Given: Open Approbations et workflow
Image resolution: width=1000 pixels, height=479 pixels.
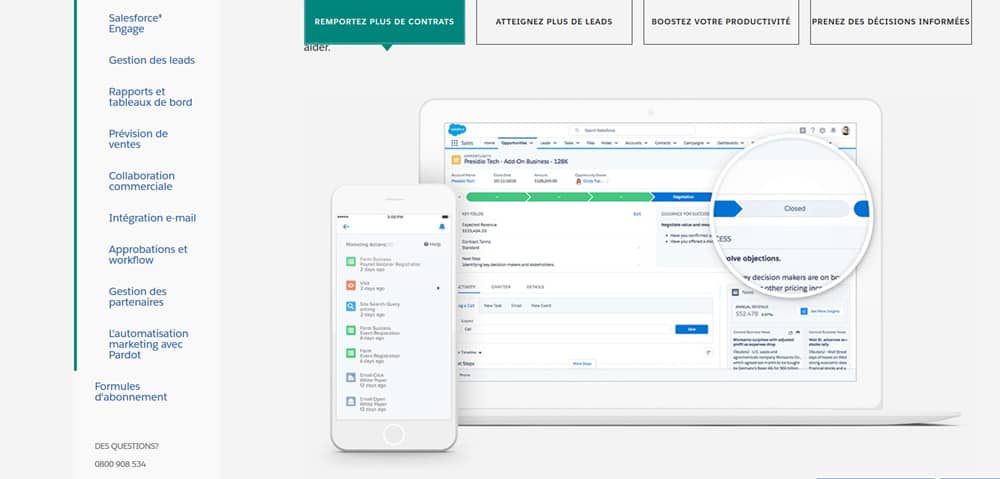Looking at the screenshot, I should click(x=148, y=254).
